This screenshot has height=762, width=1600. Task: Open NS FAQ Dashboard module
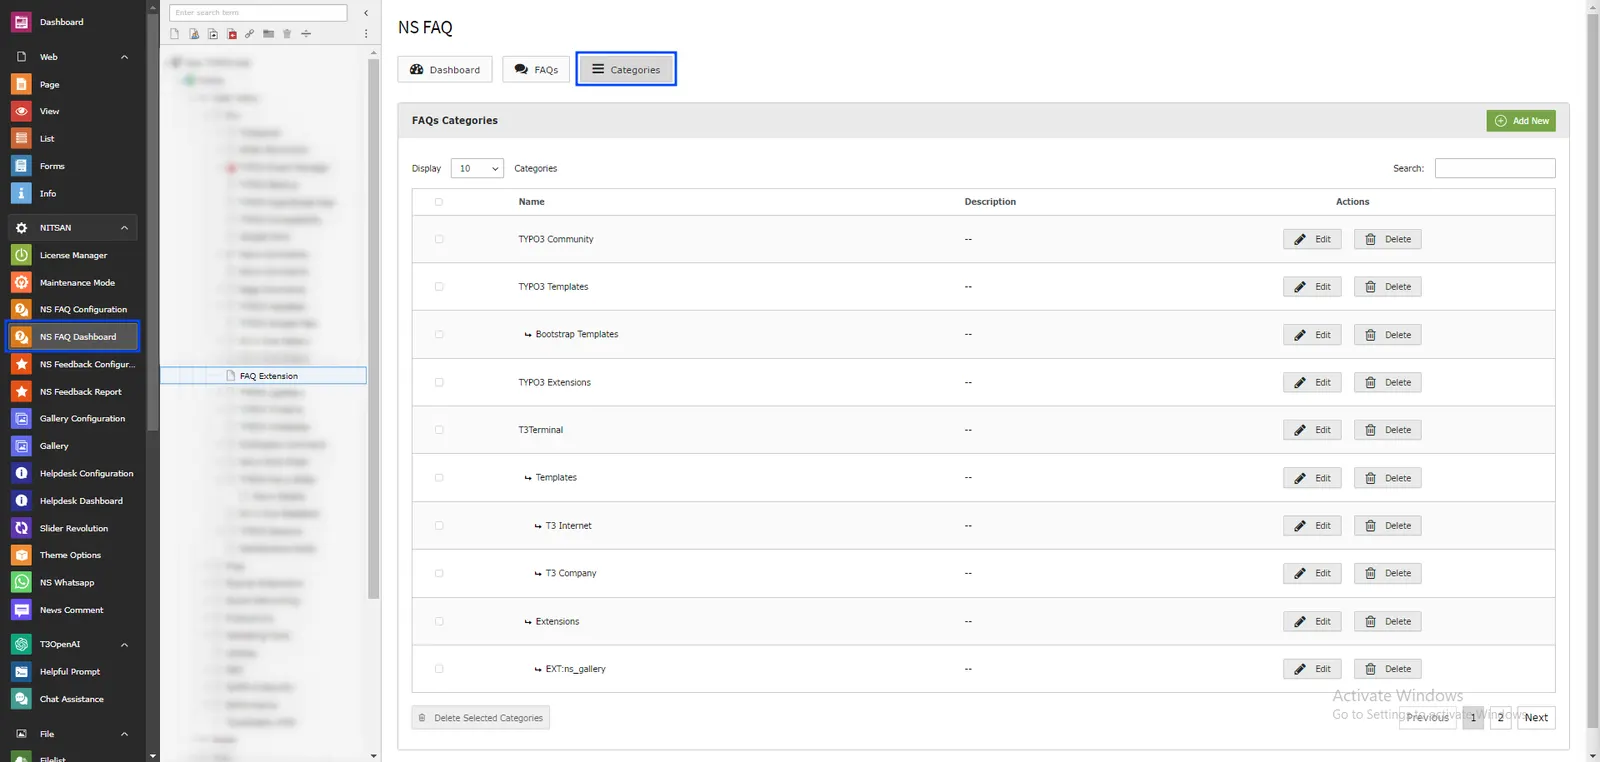point(73,337)
